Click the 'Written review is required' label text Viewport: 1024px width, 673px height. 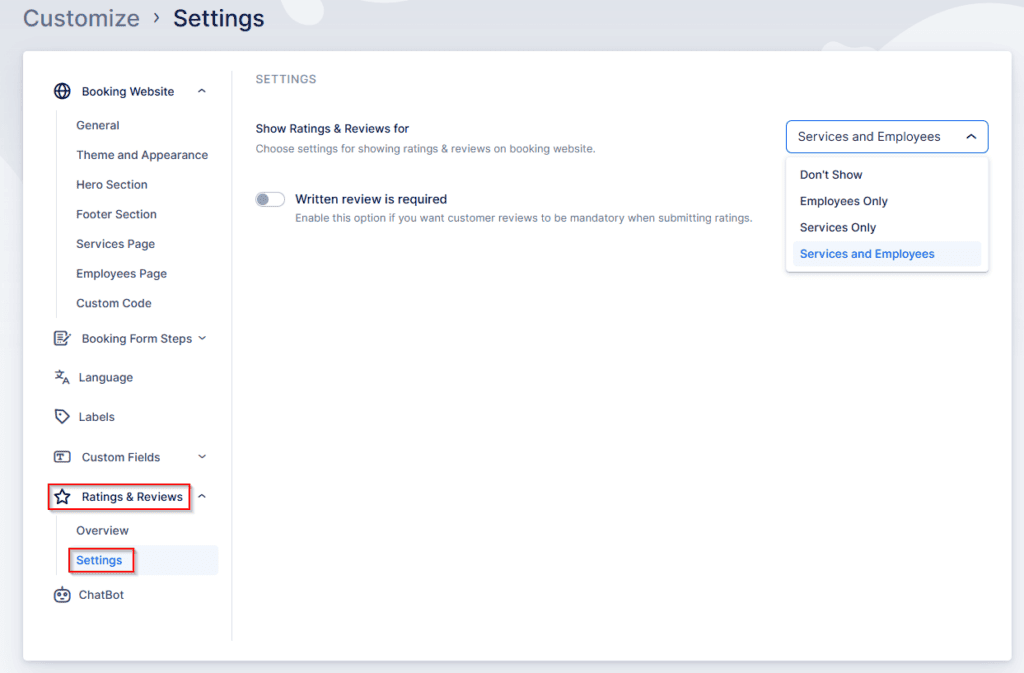(371, 199)
